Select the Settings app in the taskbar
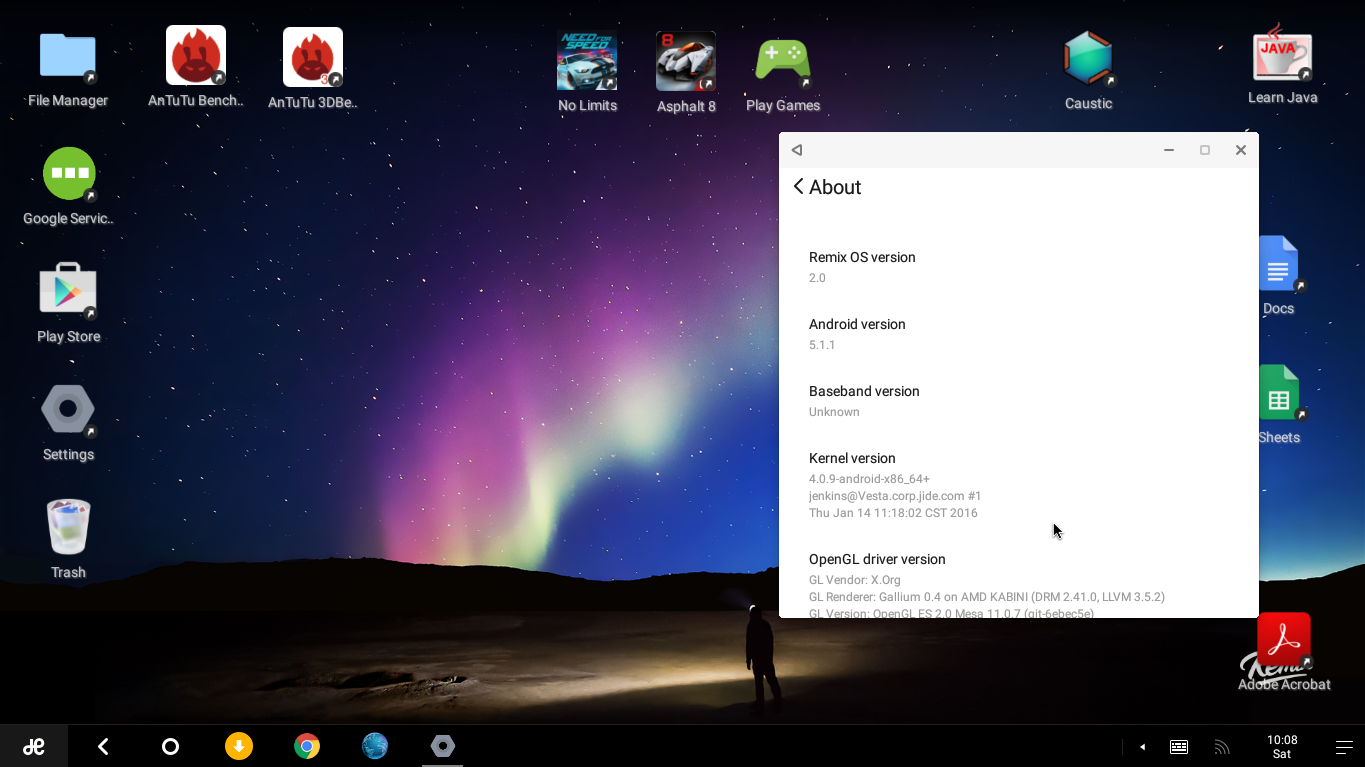Viewport: 1365px width, 767px height. click(x=443, y=746)
